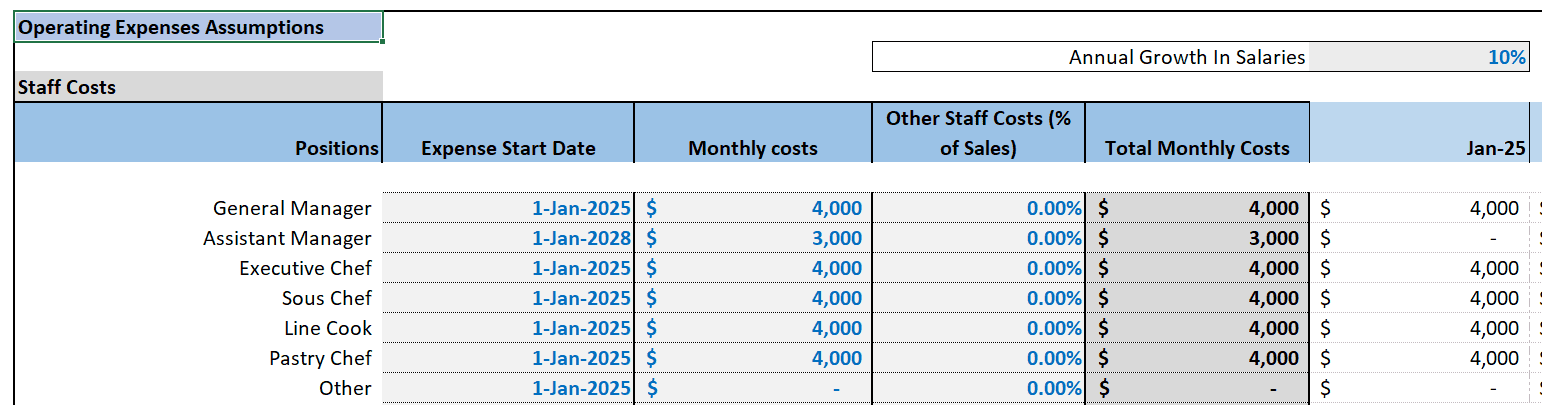Select the Jan-25 column header
Viewport: 1542px width, 405px height.
(x=1419, y=133)
